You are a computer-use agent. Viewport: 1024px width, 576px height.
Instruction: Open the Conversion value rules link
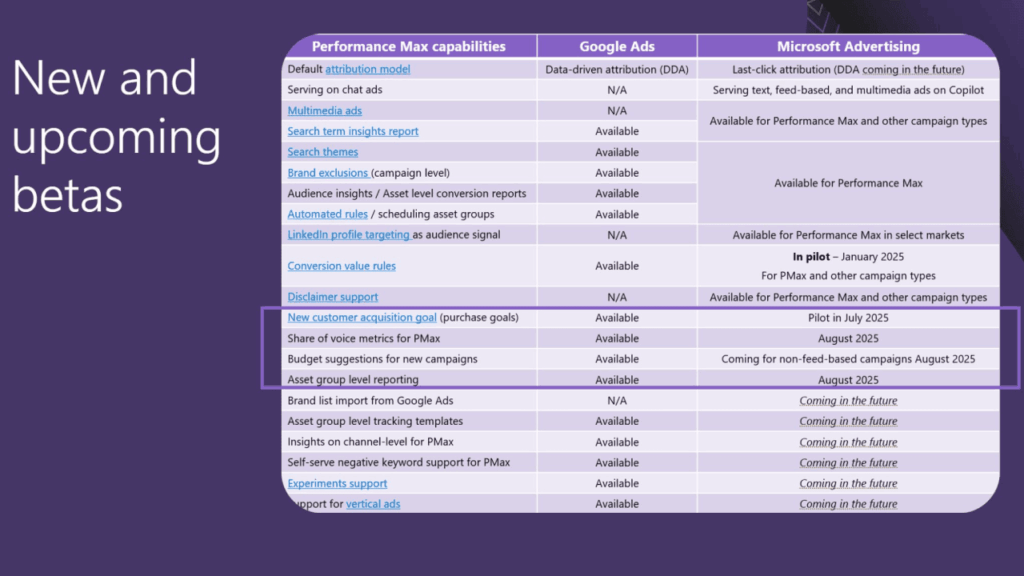[x=342, y=266]
